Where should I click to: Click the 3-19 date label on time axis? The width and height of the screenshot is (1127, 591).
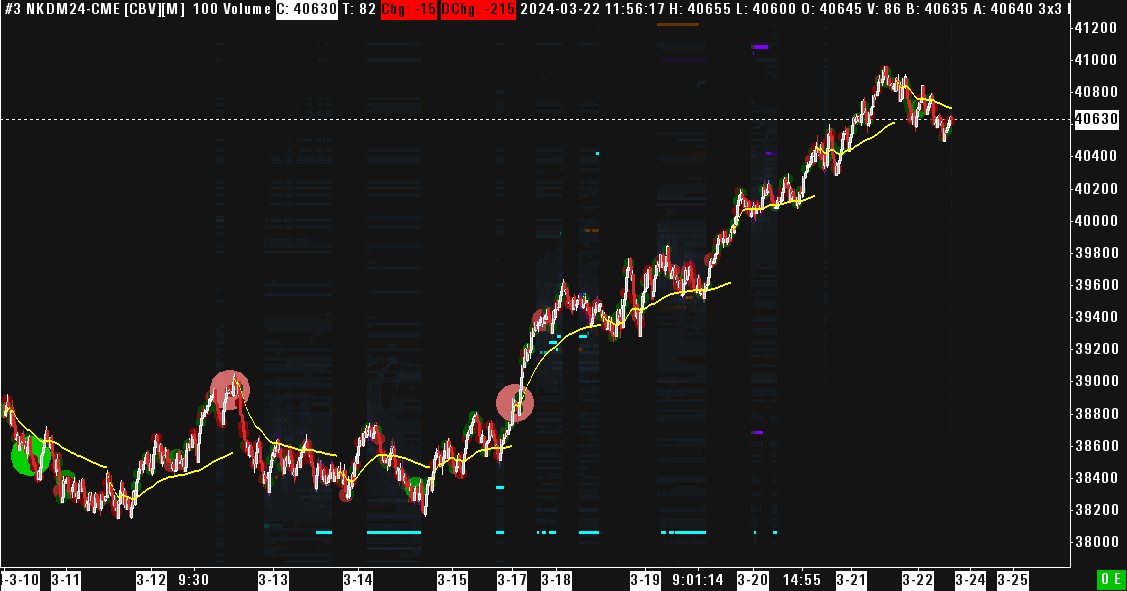645,579
